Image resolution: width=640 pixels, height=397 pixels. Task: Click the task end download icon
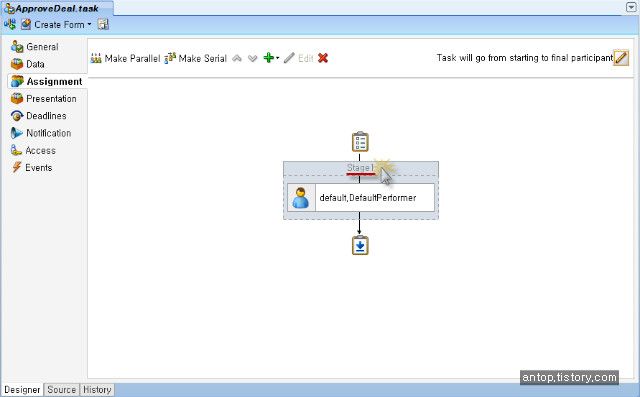(360, 246)
